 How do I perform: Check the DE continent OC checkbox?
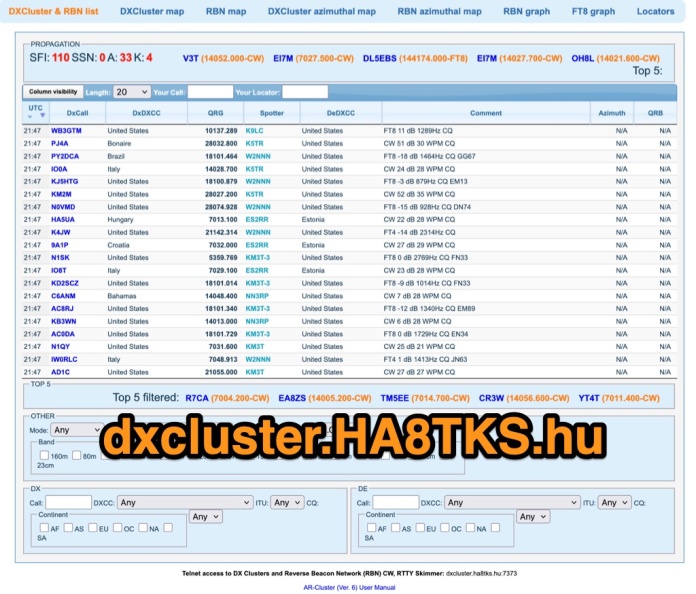coord(445,527)
